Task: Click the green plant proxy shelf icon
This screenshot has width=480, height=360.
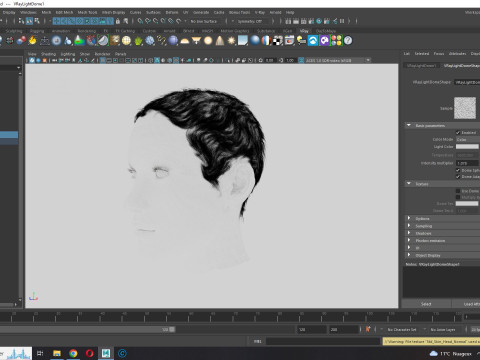Action: 138,41
